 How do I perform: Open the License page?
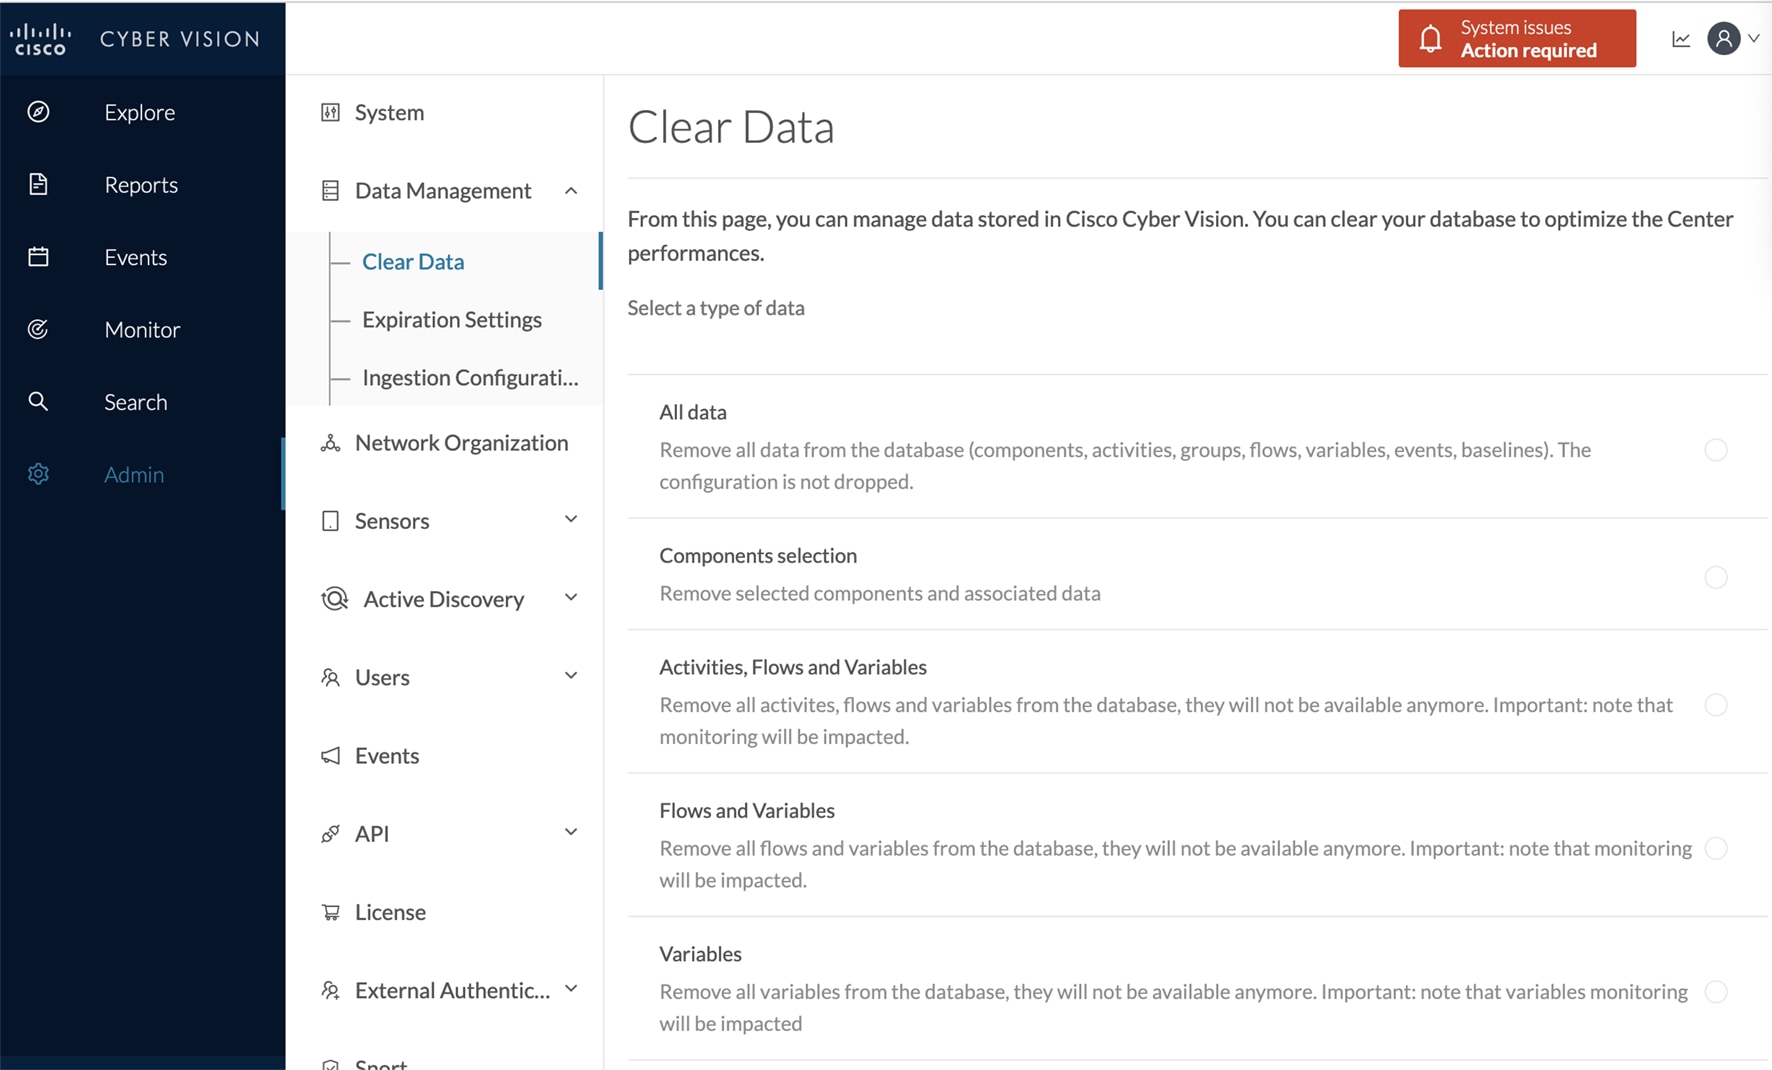(390, 911)
